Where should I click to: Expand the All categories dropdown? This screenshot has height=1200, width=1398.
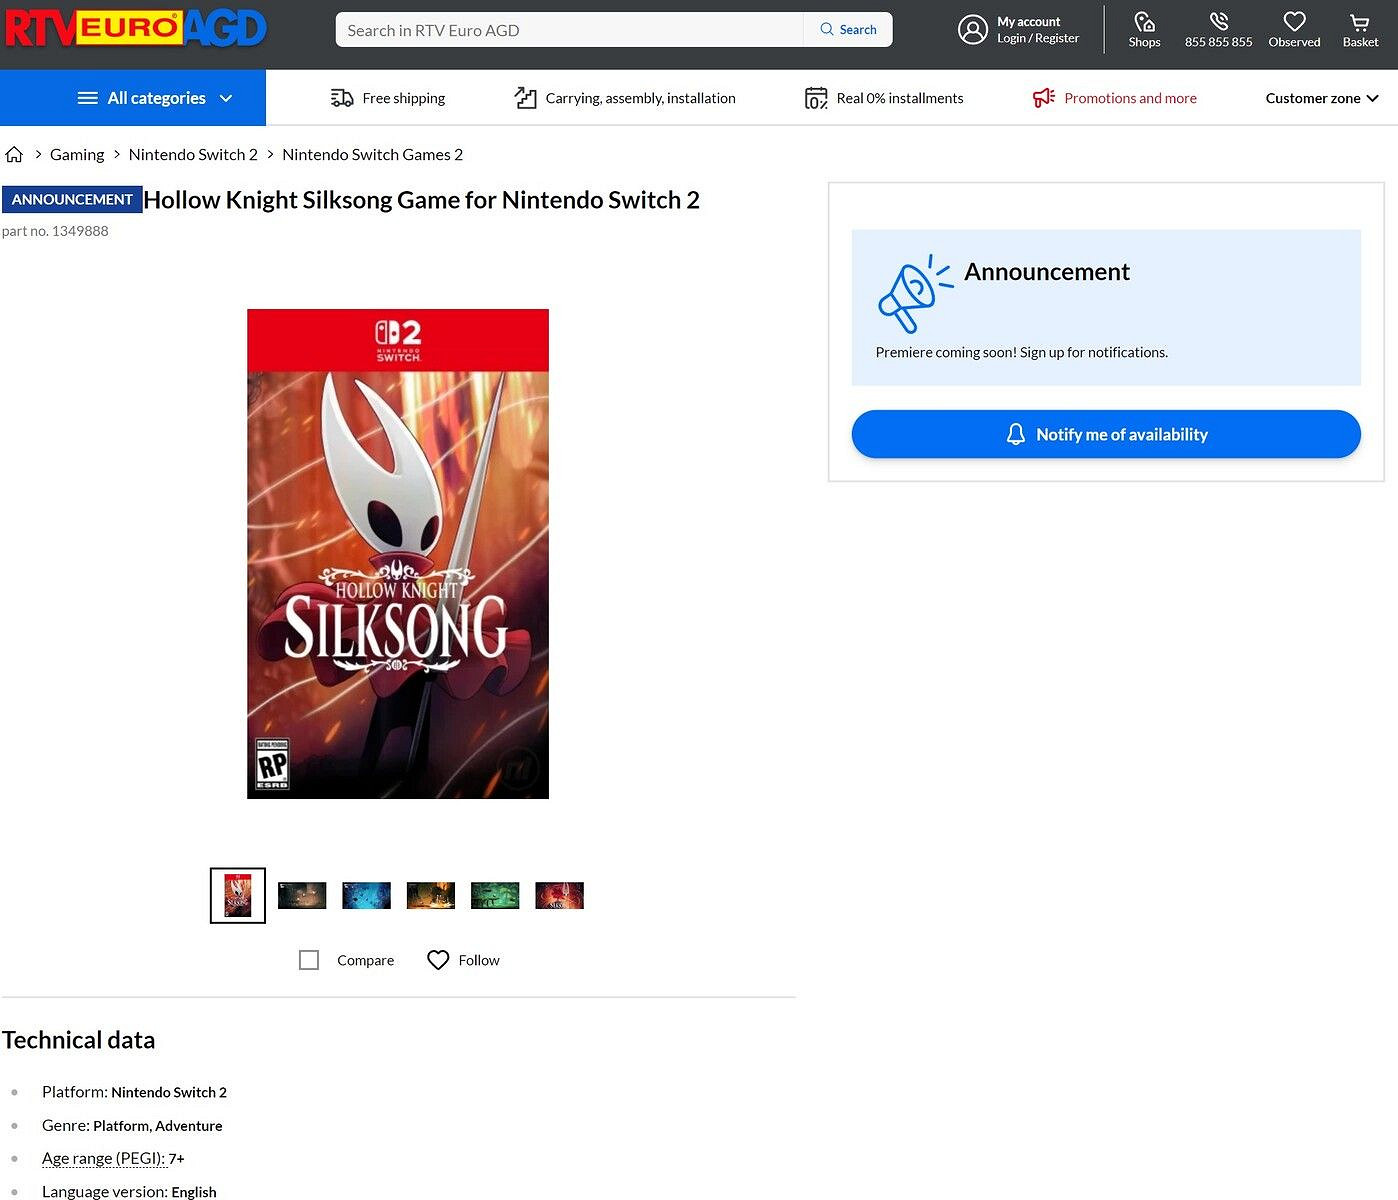156,97
